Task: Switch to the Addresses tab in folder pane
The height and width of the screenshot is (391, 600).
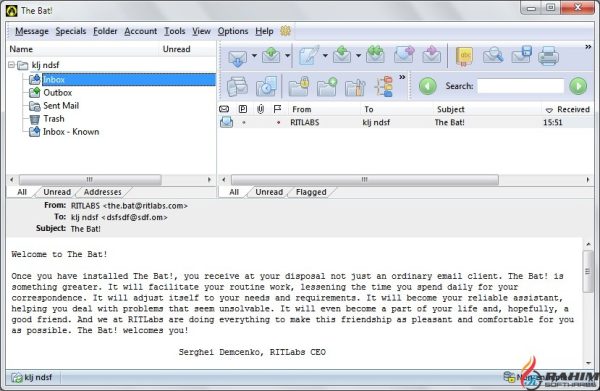Action: pos(103,192)
